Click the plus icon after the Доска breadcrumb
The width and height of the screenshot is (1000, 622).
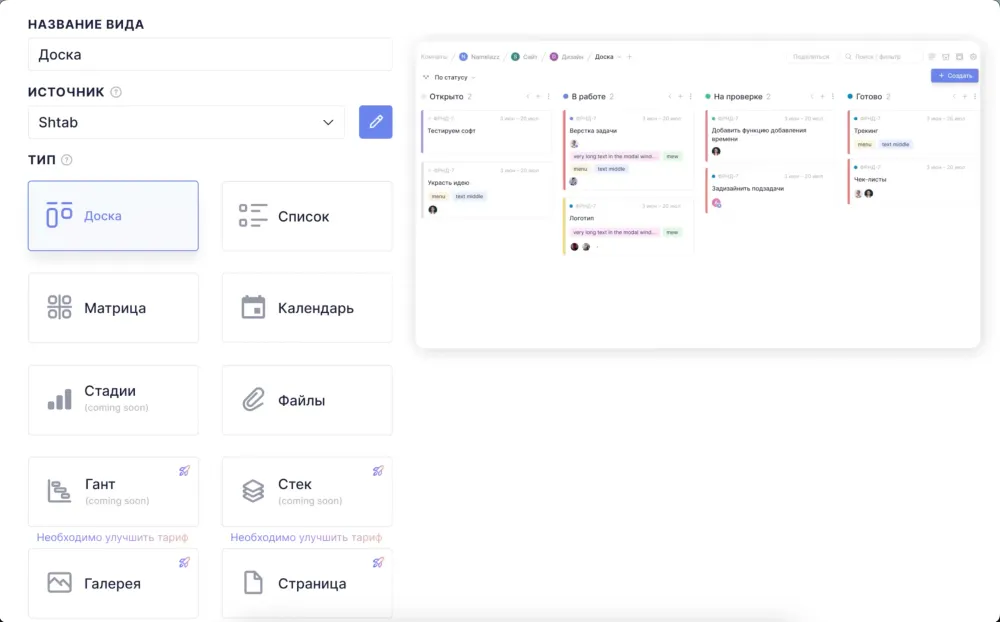coord(629,57)
